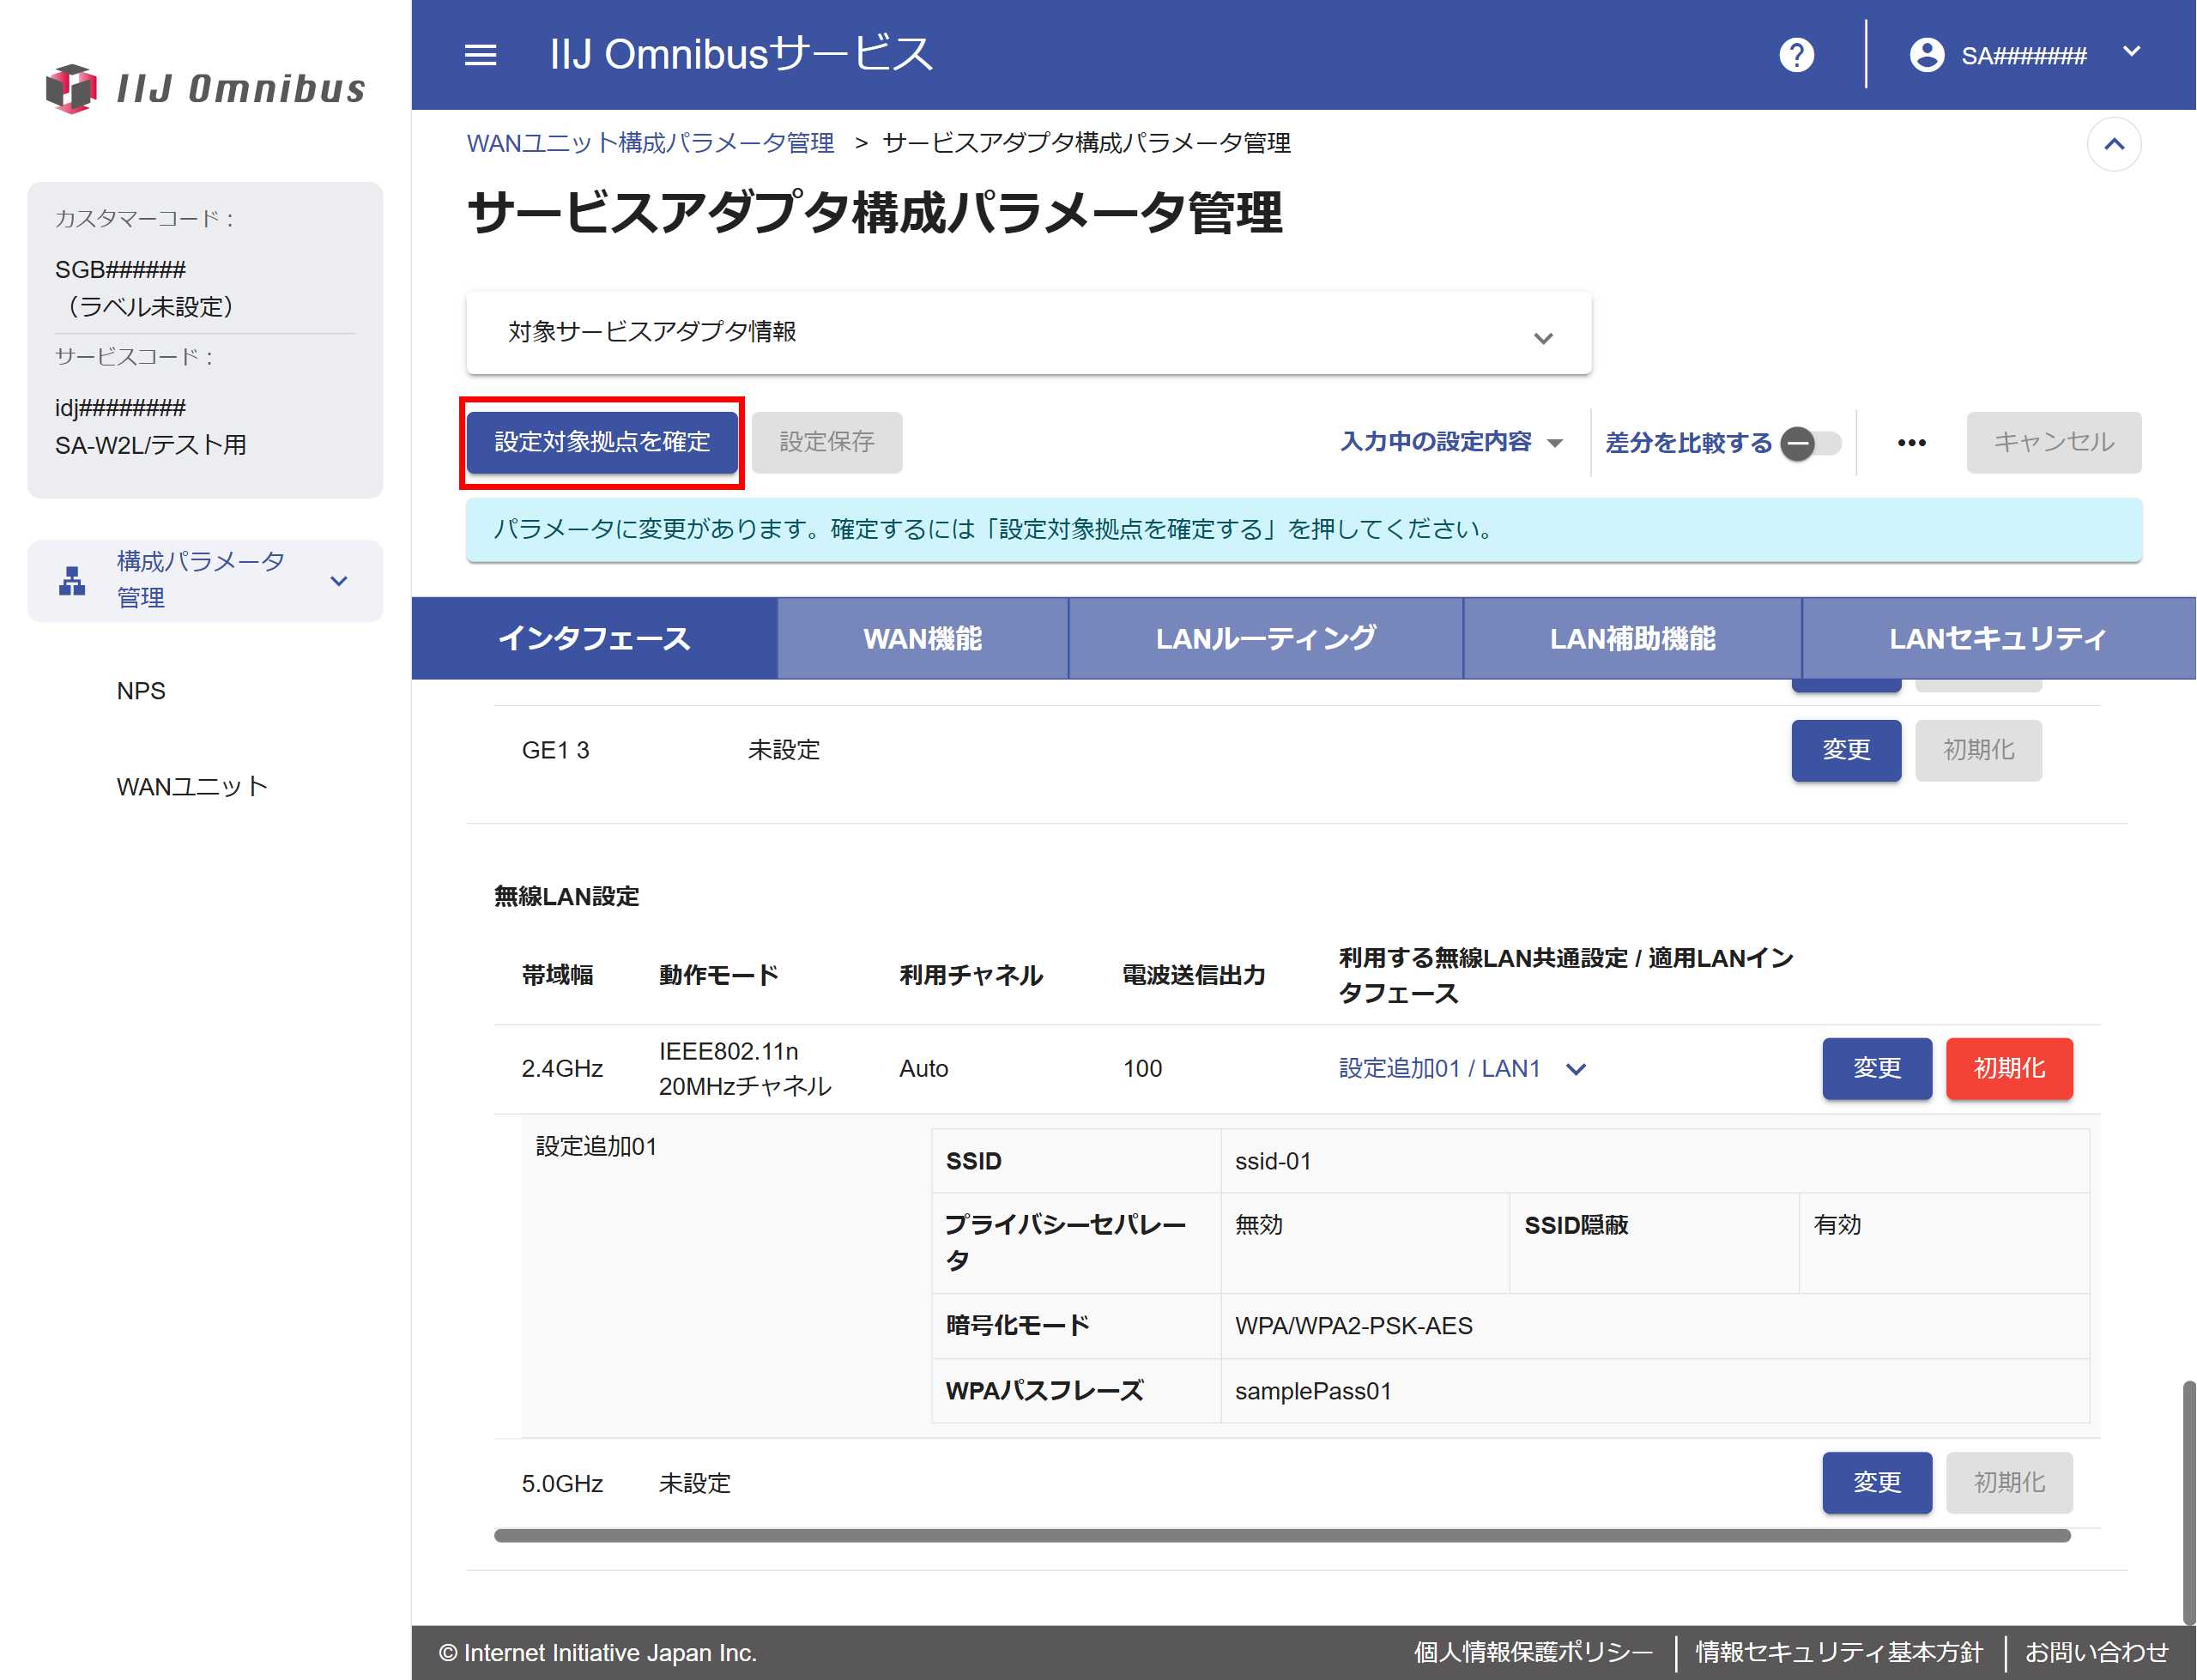Screen dimensions: 2197x1680
Task: Click the 2.4GHz band cell
Action: point(562,1069)
